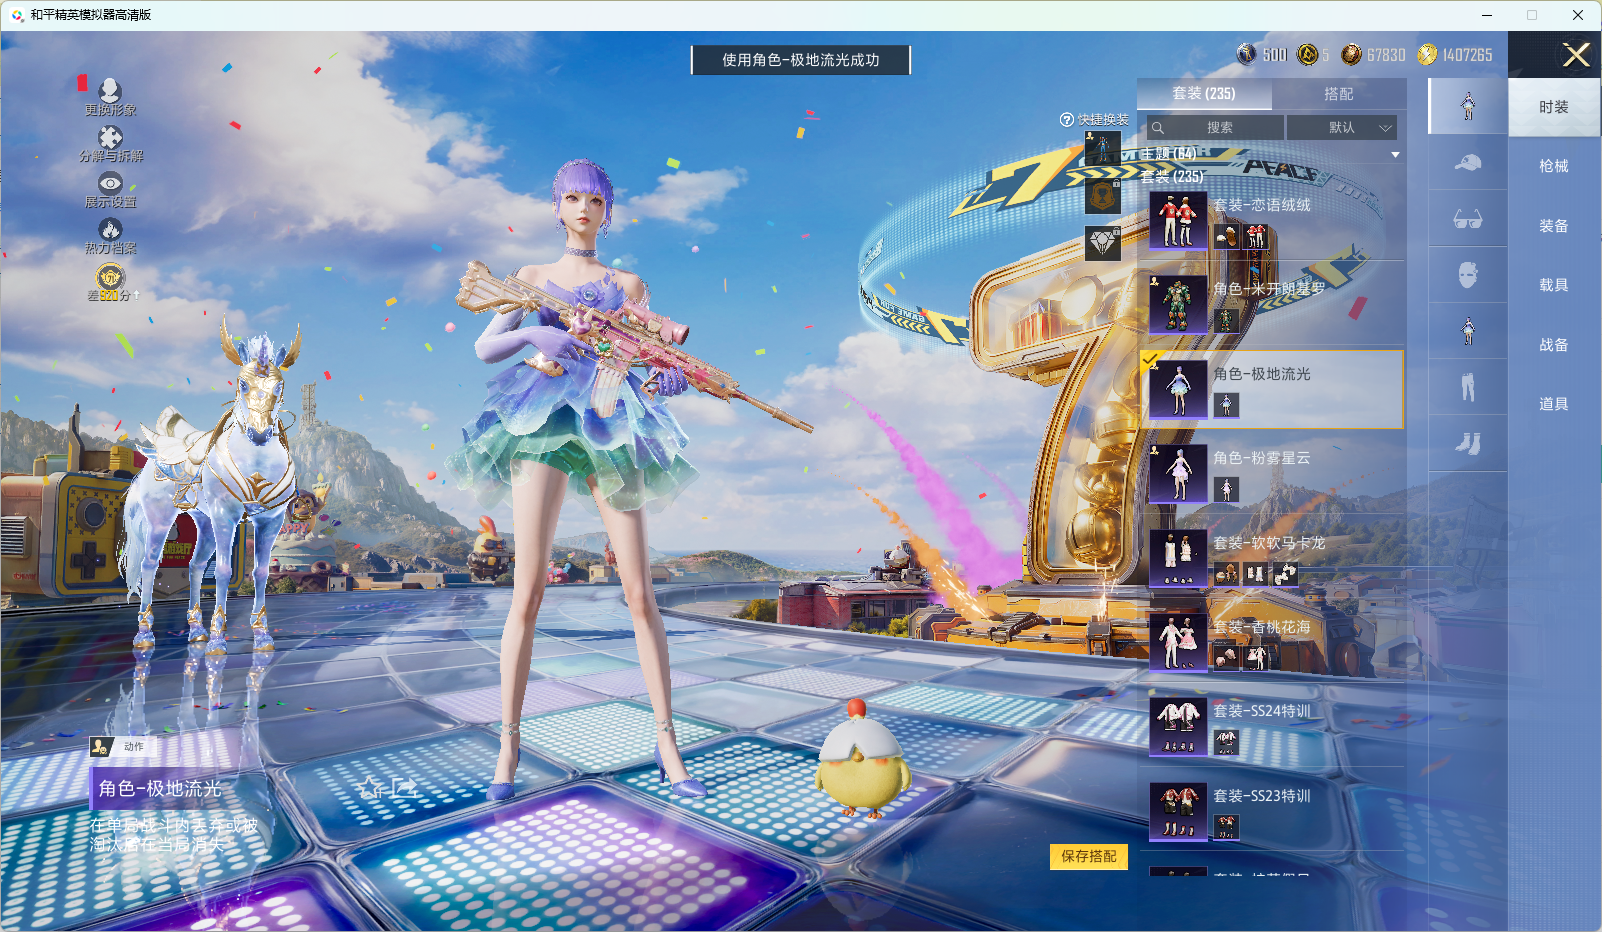
Task: Switch to the 枪械 firearms tab
Action: [1554, 166]
